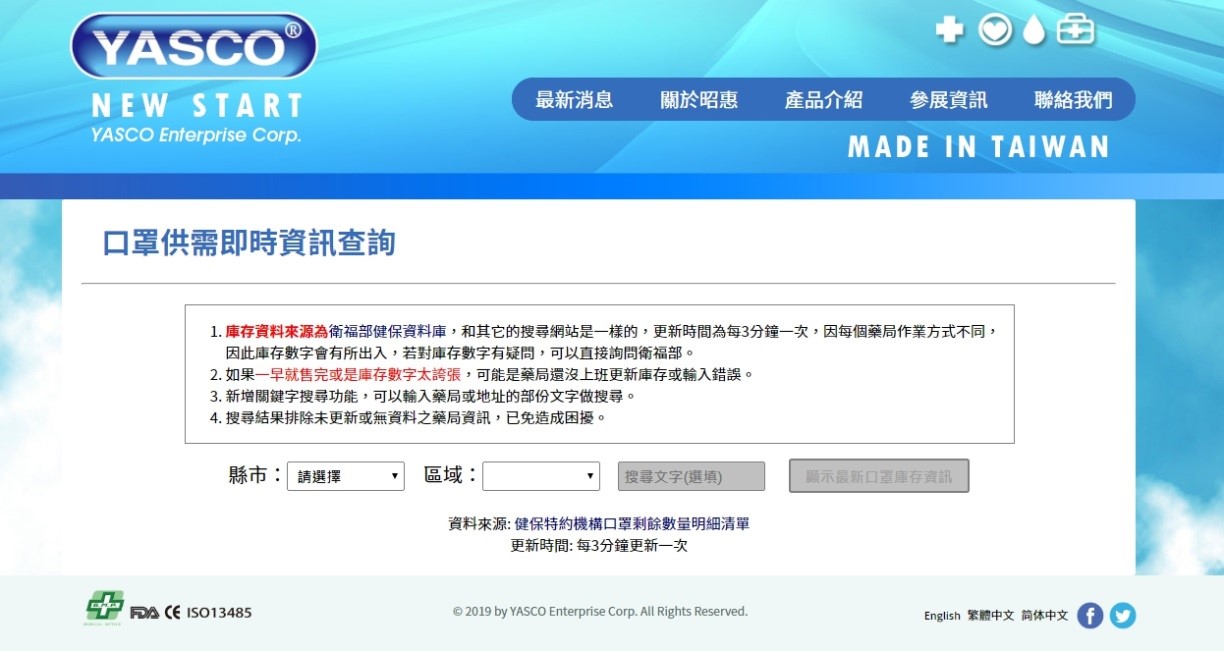
Task: Open the Facebook page icon
Action: [x=1090, y=615]
